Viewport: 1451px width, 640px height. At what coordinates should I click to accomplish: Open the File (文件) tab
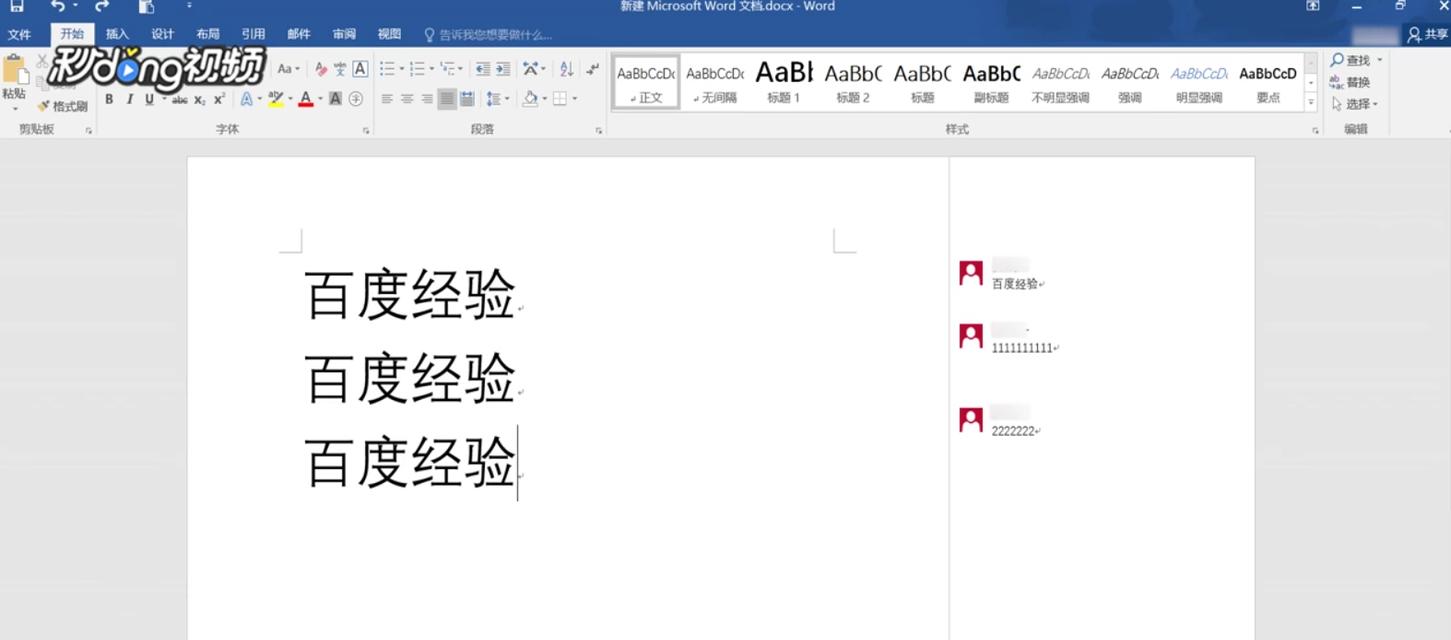[19, 34]
